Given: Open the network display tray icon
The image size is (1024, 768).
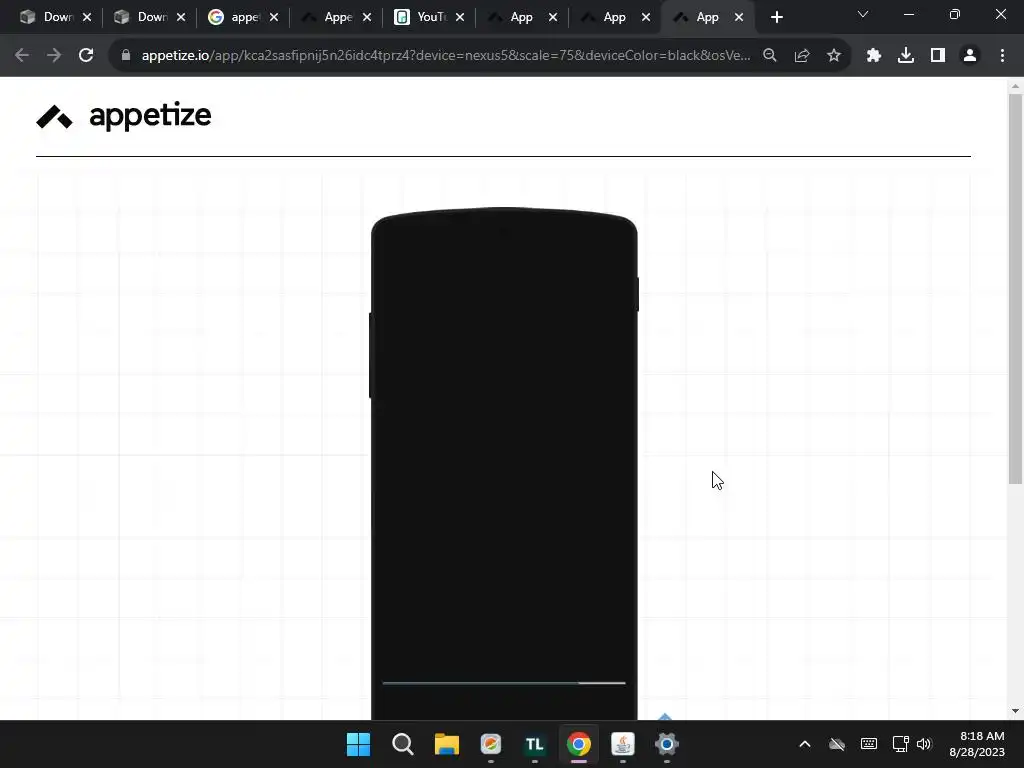Looking at the screenshot, I should point(901,744).
